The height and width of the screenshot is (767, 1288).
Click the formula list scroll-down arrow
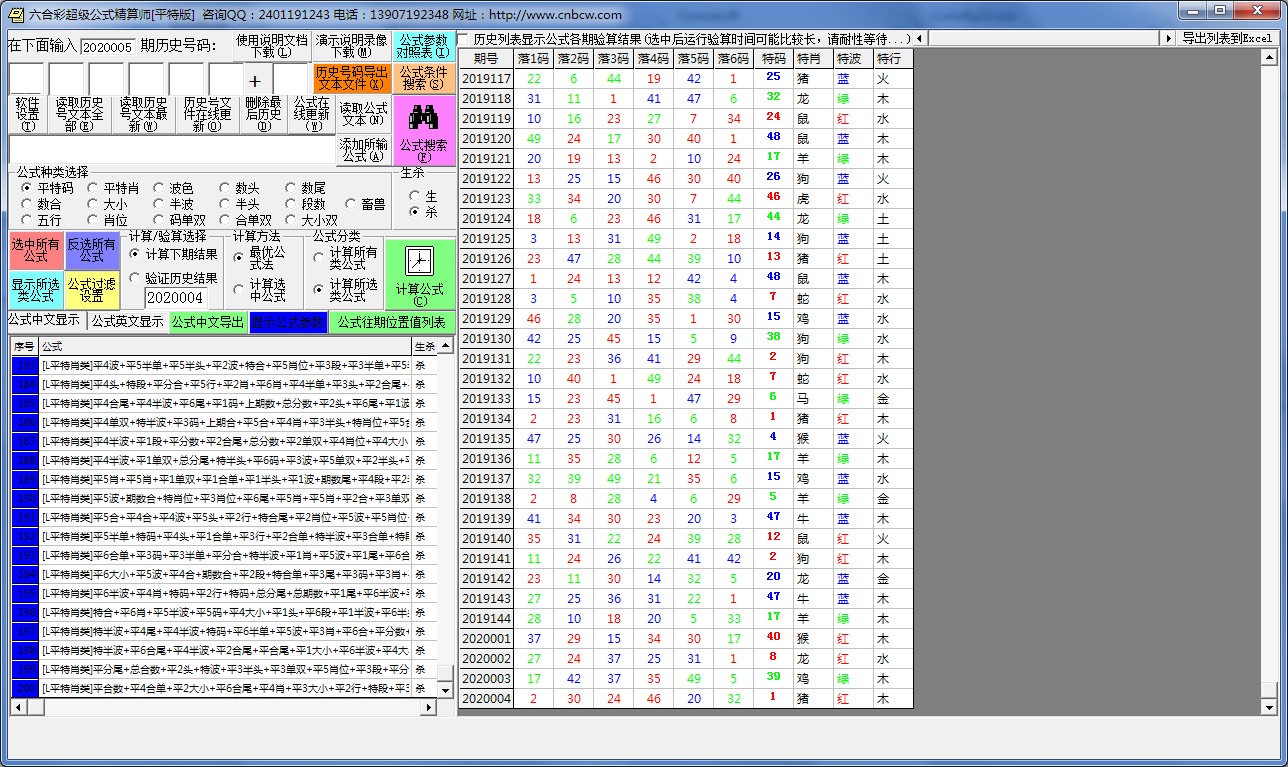446,689
